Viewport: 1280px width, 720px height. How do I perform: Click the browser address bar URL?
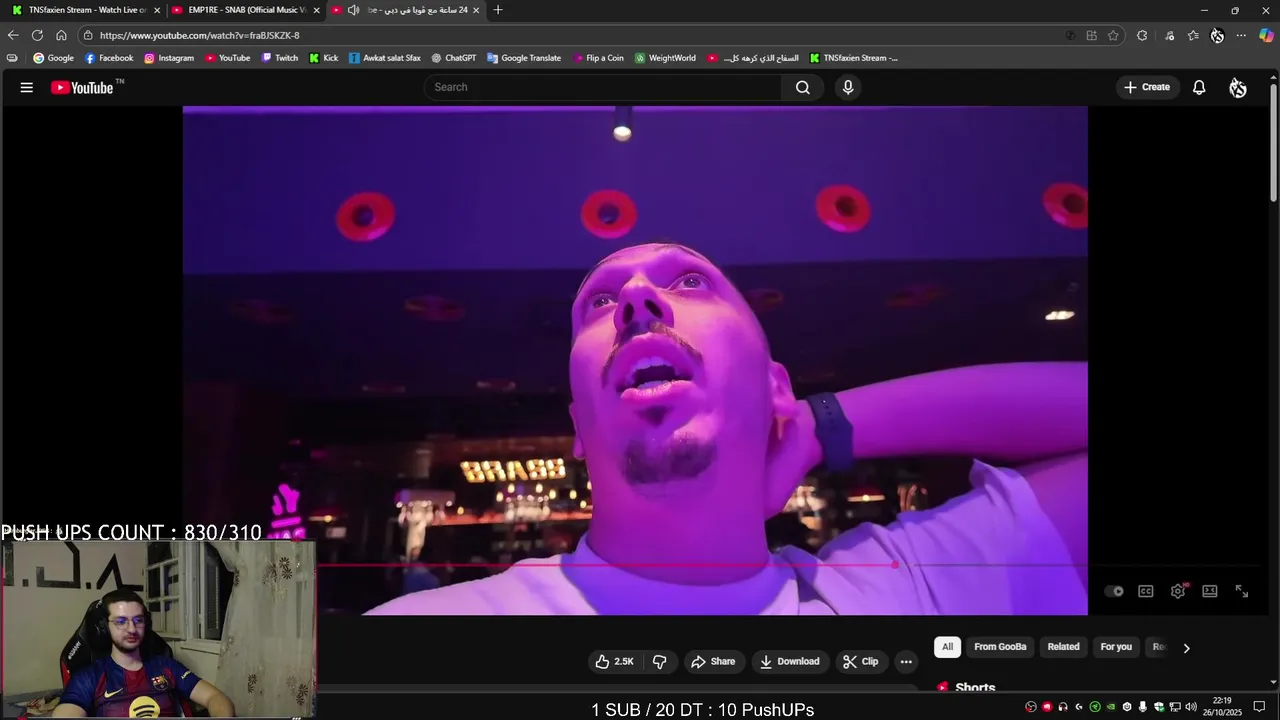199,35
